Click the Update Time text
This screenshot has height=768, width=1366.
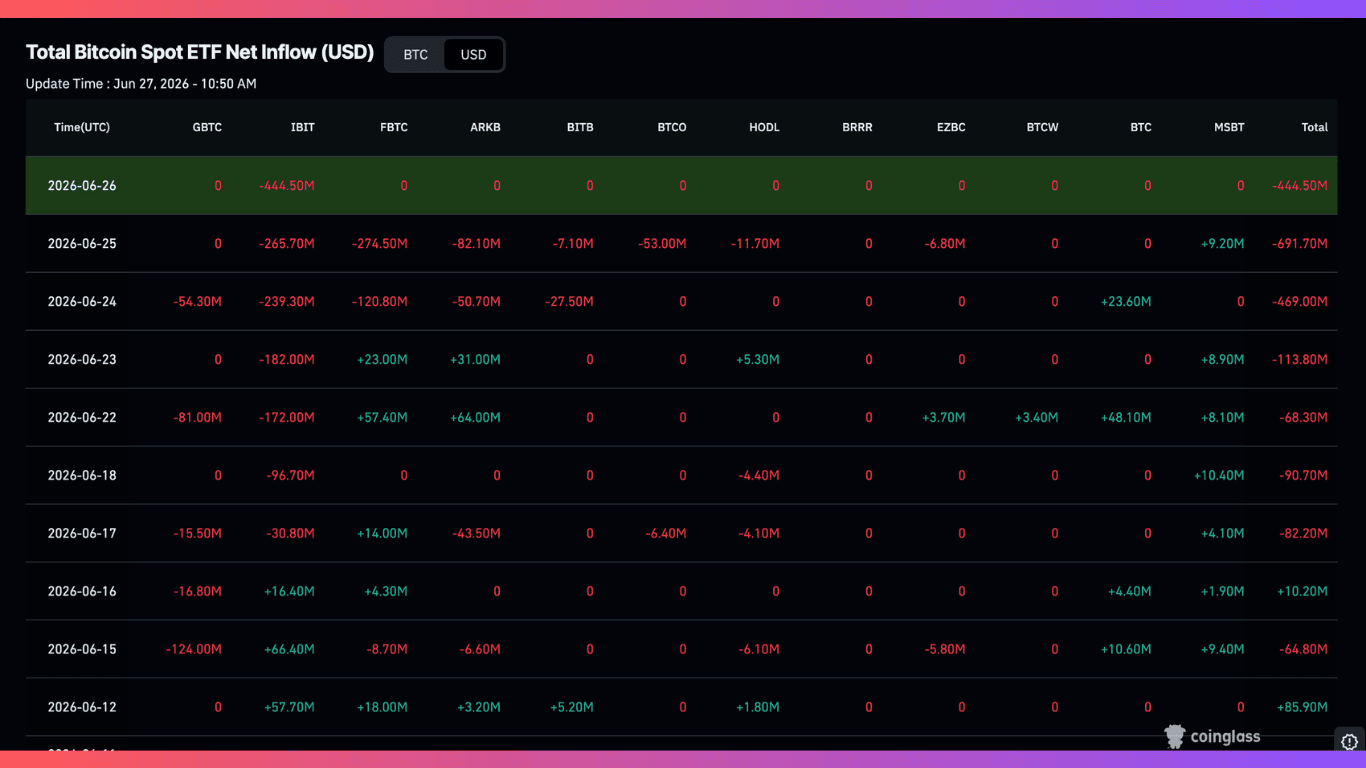141,84
